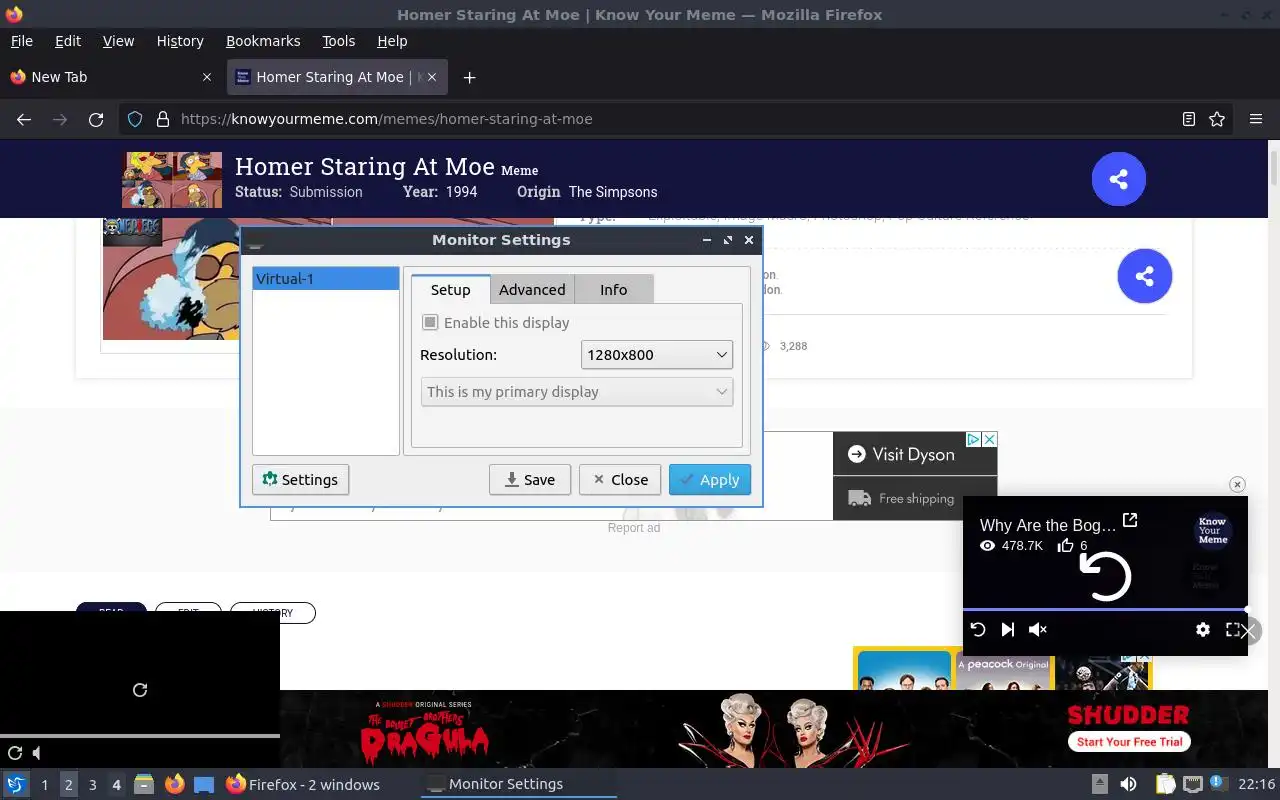Toggle Enable this display checkbox
The image size is (1280, 800).
pyautogui.click(x=430, y=322)
